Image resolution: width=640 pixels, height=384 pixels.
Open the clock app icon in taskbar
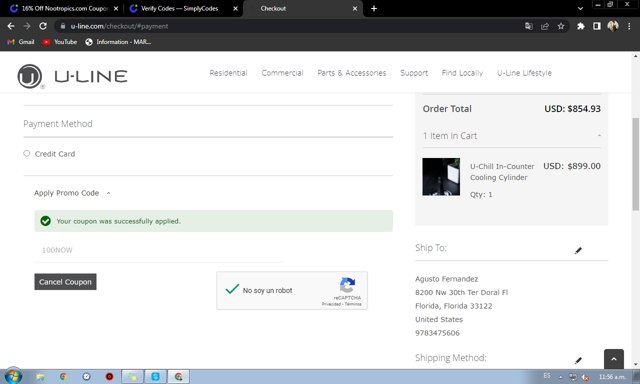pos(87,377)
